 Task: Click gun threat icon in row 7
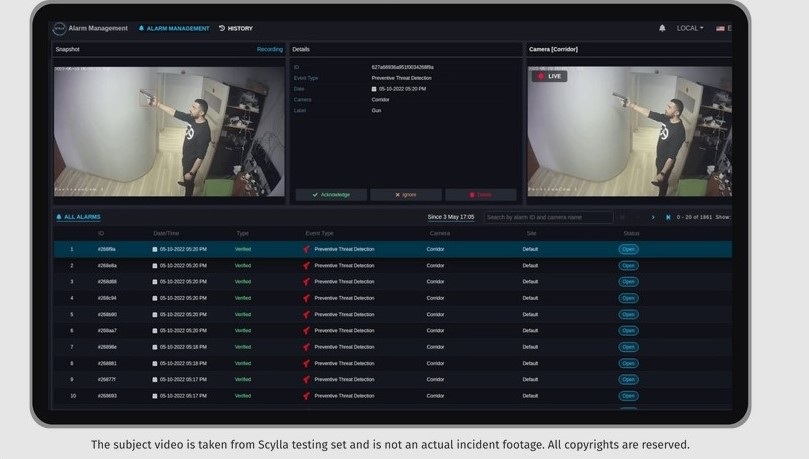coord(307,347)
